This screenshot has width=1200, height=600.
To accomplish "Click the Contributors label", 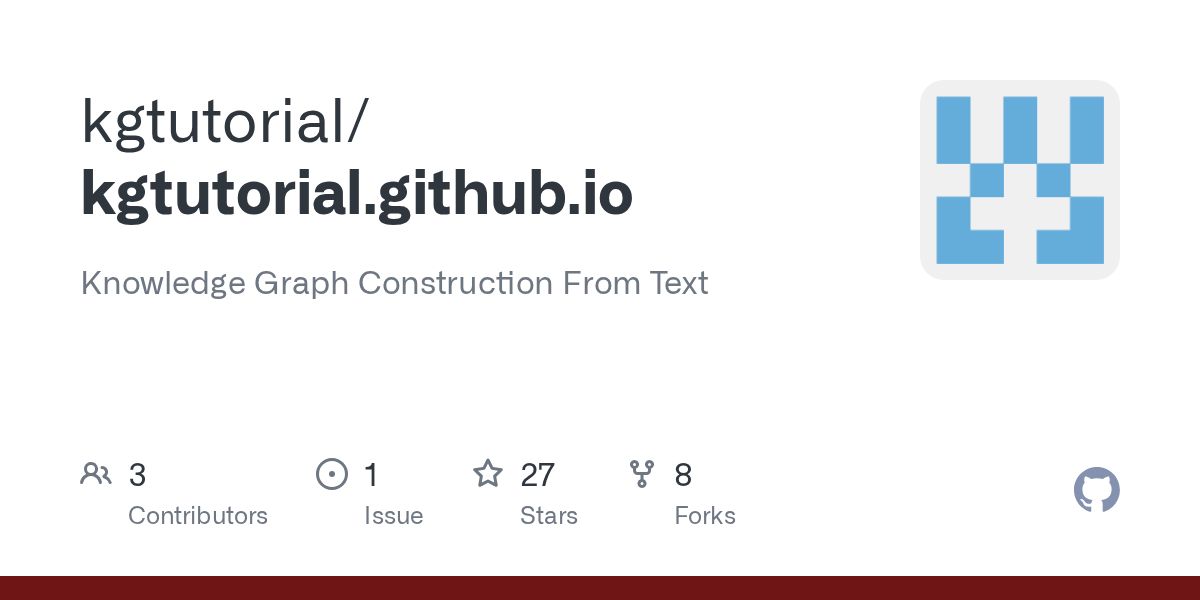I will pyautogui.click(x=198, y=516).
